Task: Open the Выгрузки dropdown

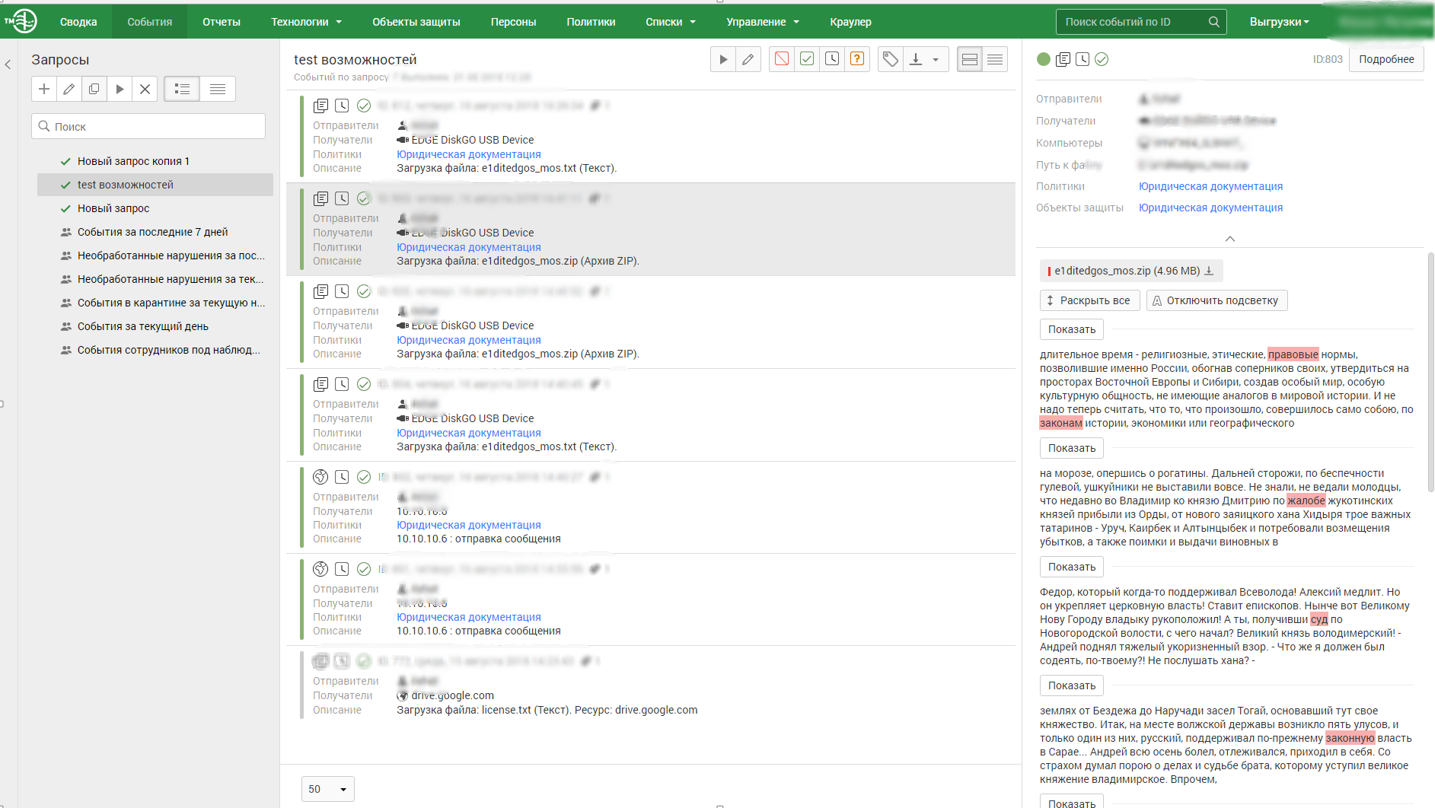Action: click(1279, 22)
